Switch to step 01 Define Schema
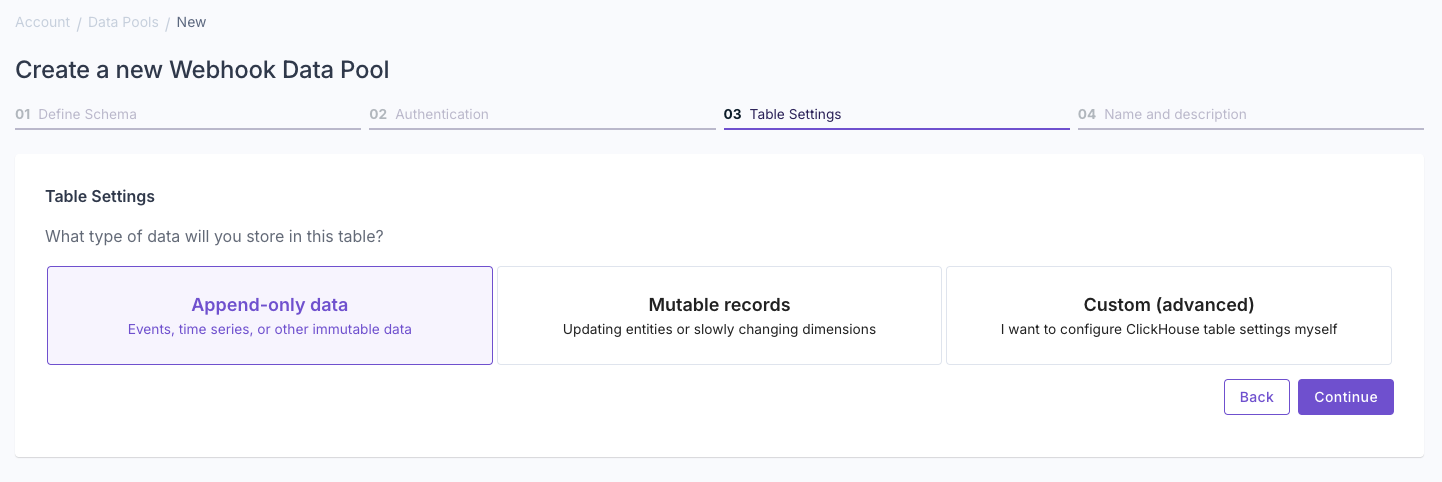Viewport: 1442px width, 482px height. 188,115
